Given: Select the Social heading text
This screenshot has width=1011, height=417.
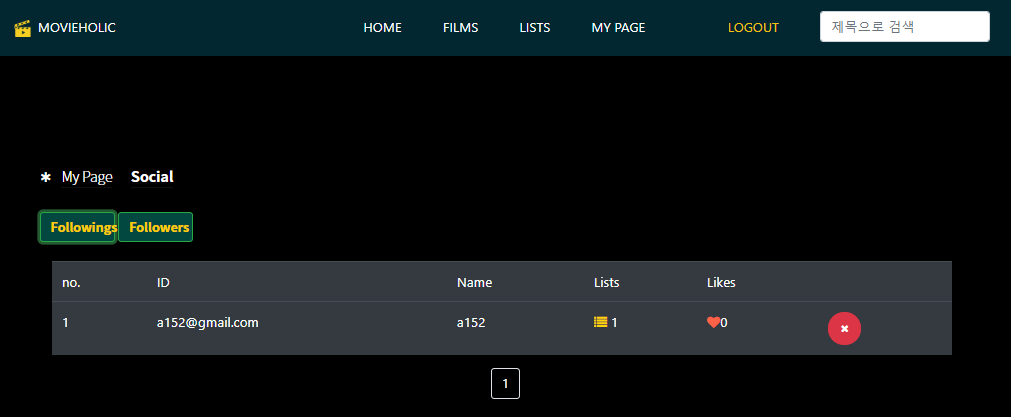Looking at the screenshot, I should [x=152, y=177].
